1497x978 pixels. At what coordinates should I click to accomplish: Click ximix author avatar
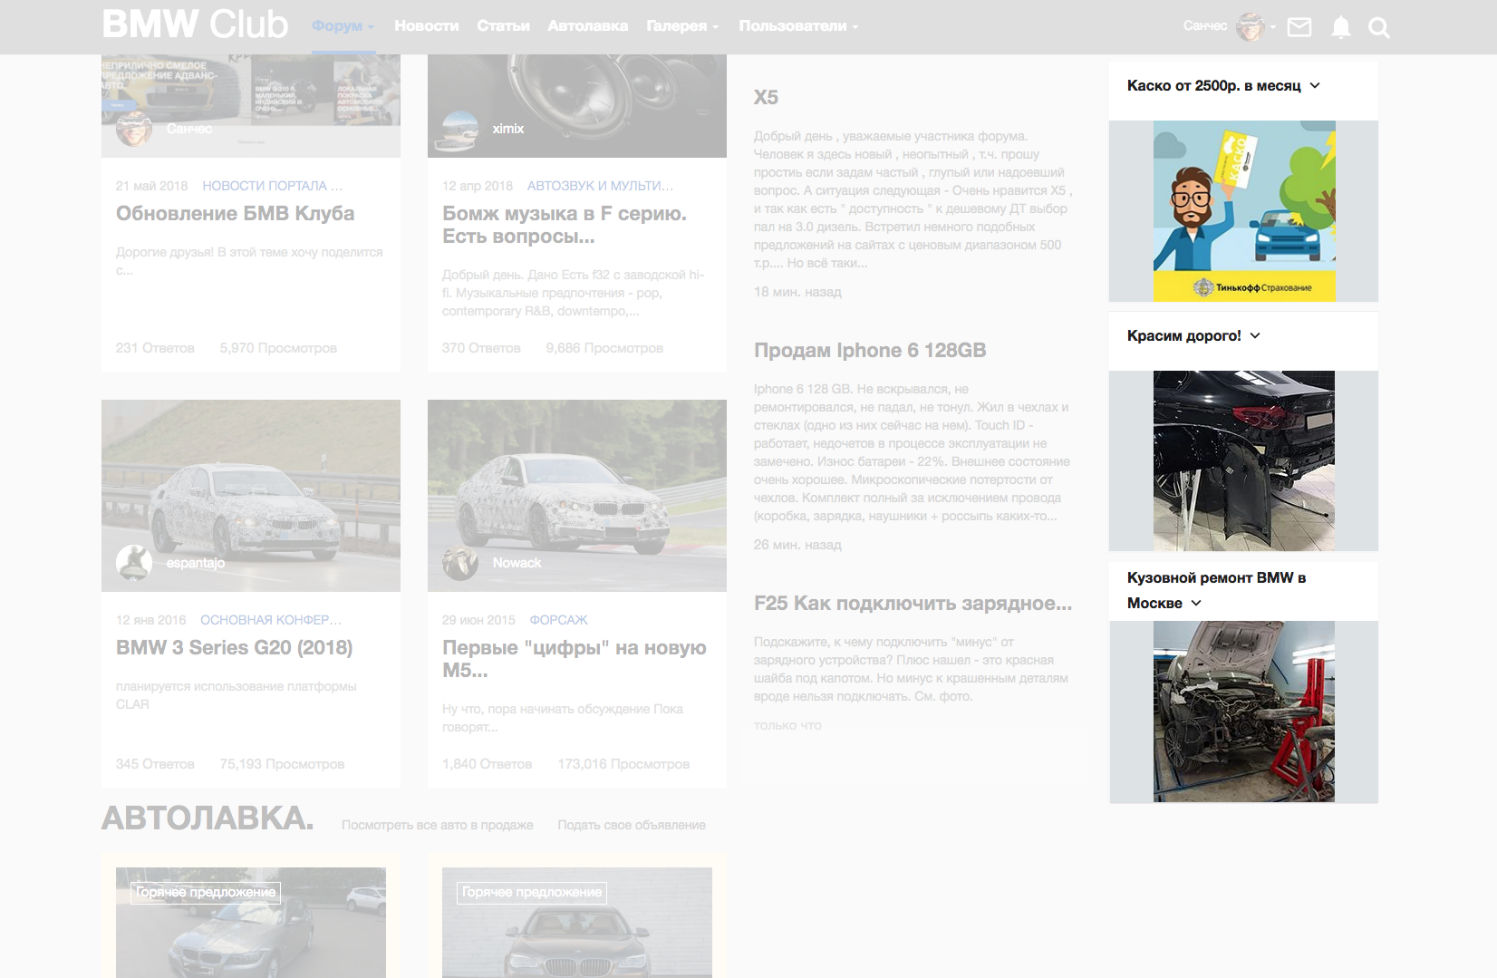pyautogui.click(x=460, y=129)
